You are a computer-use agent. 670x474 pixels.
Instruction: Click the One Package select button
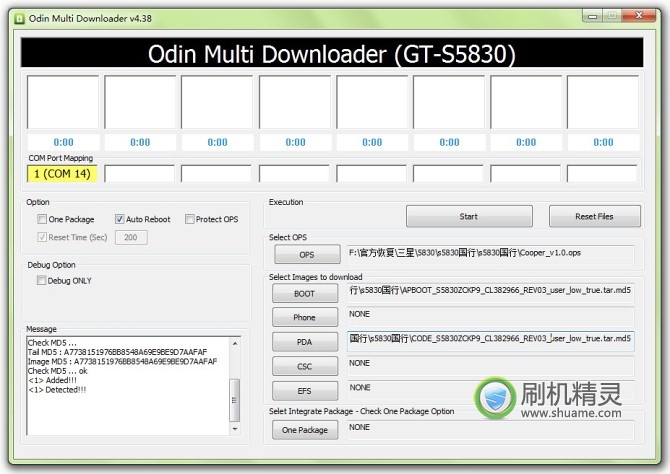coord(305,430)
